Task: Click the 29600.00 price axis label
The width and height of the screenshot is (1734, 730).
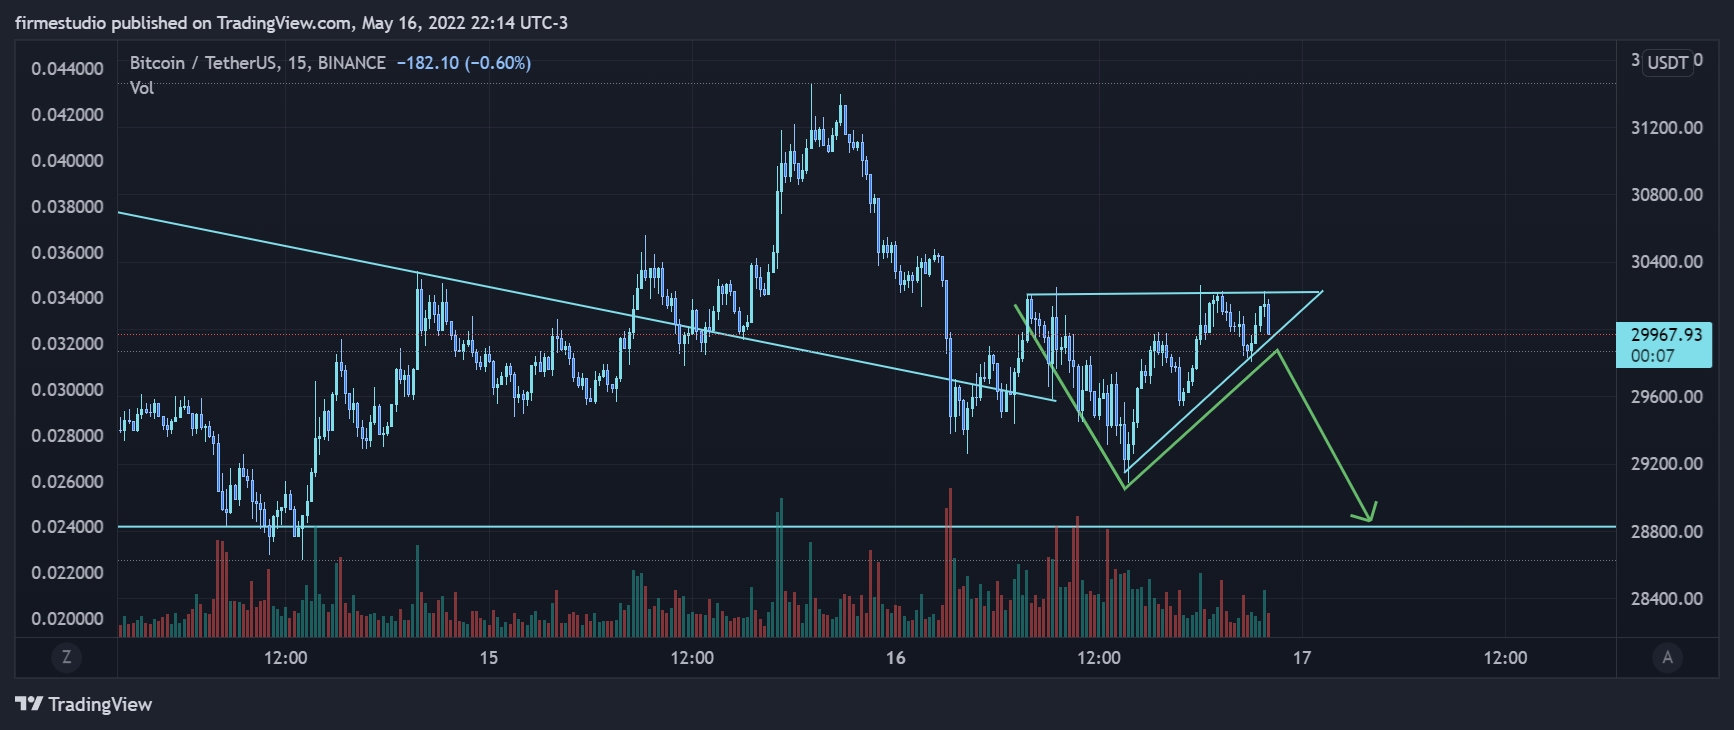Action: (x=1666, y=397)
